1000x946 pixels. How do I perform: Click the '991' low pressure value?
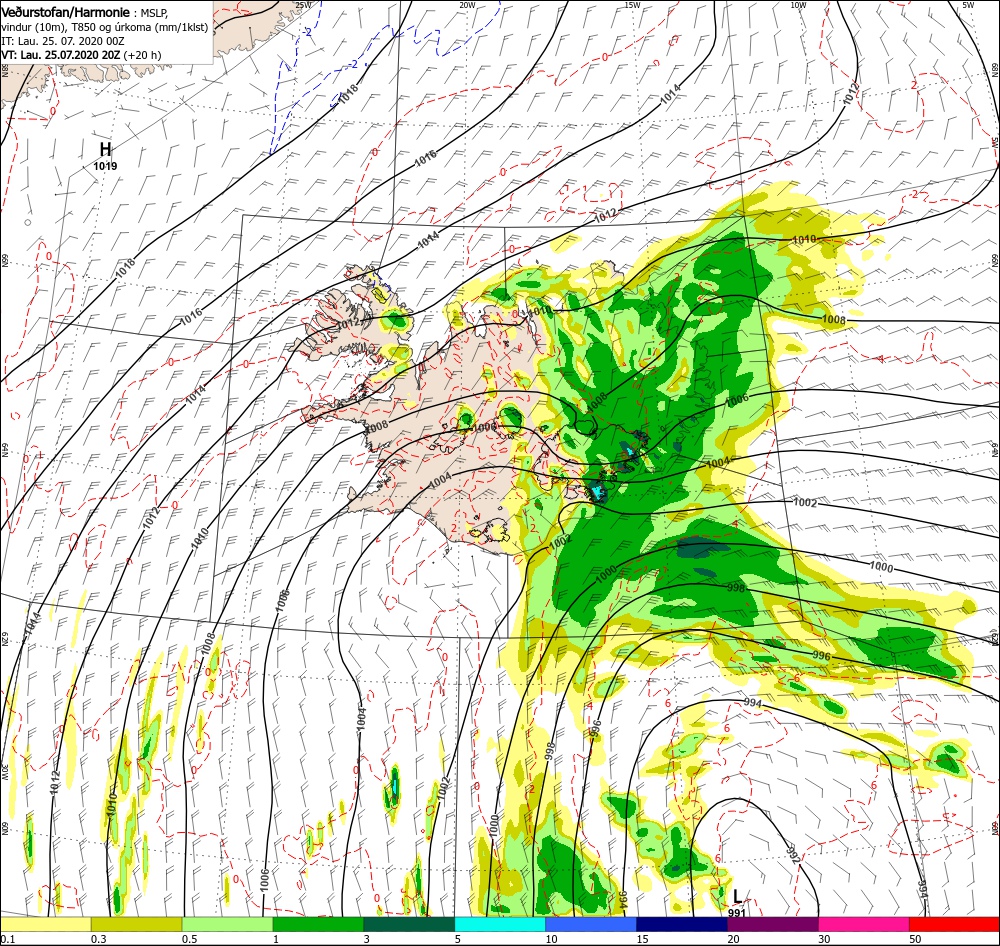tap(737, 912)
